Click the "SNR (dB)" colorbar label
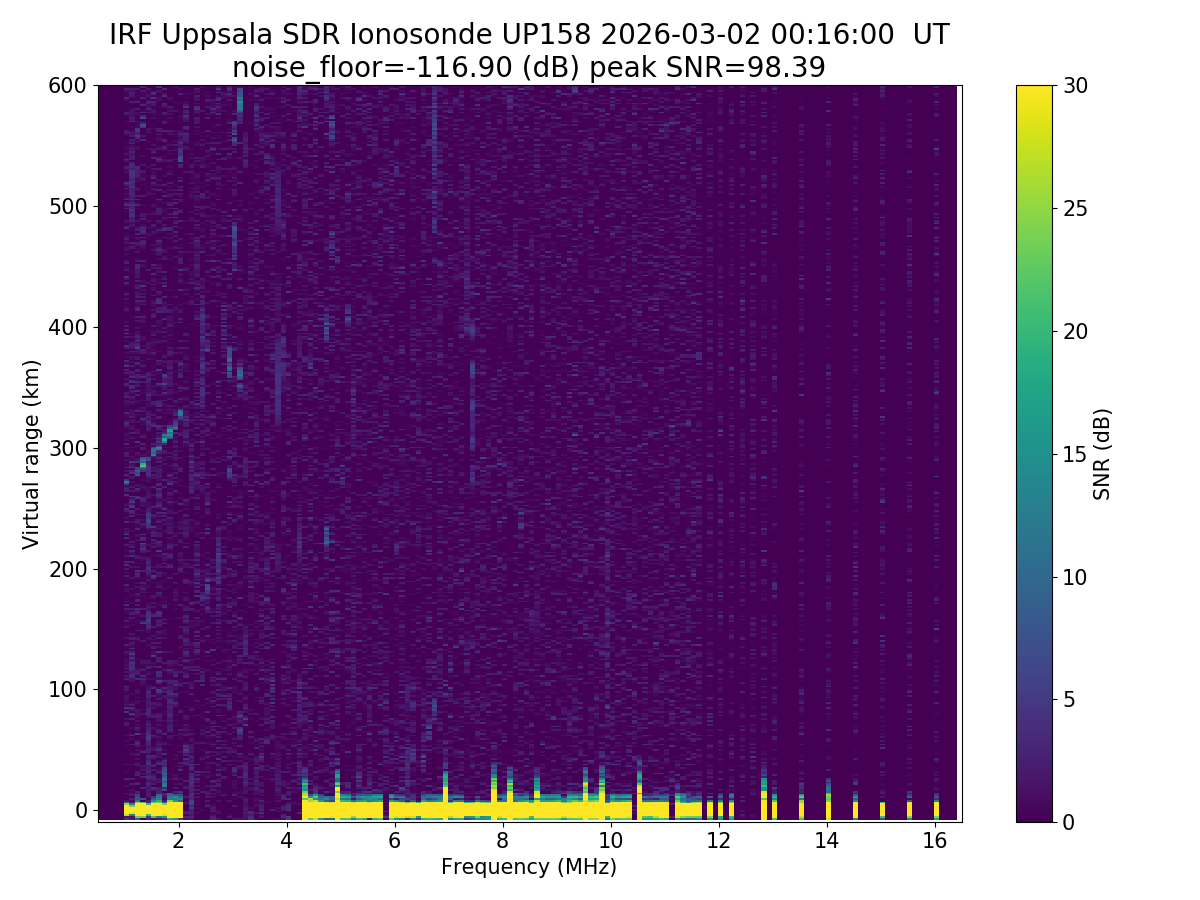1200x900 pixels. click(x=1102, y=453)
